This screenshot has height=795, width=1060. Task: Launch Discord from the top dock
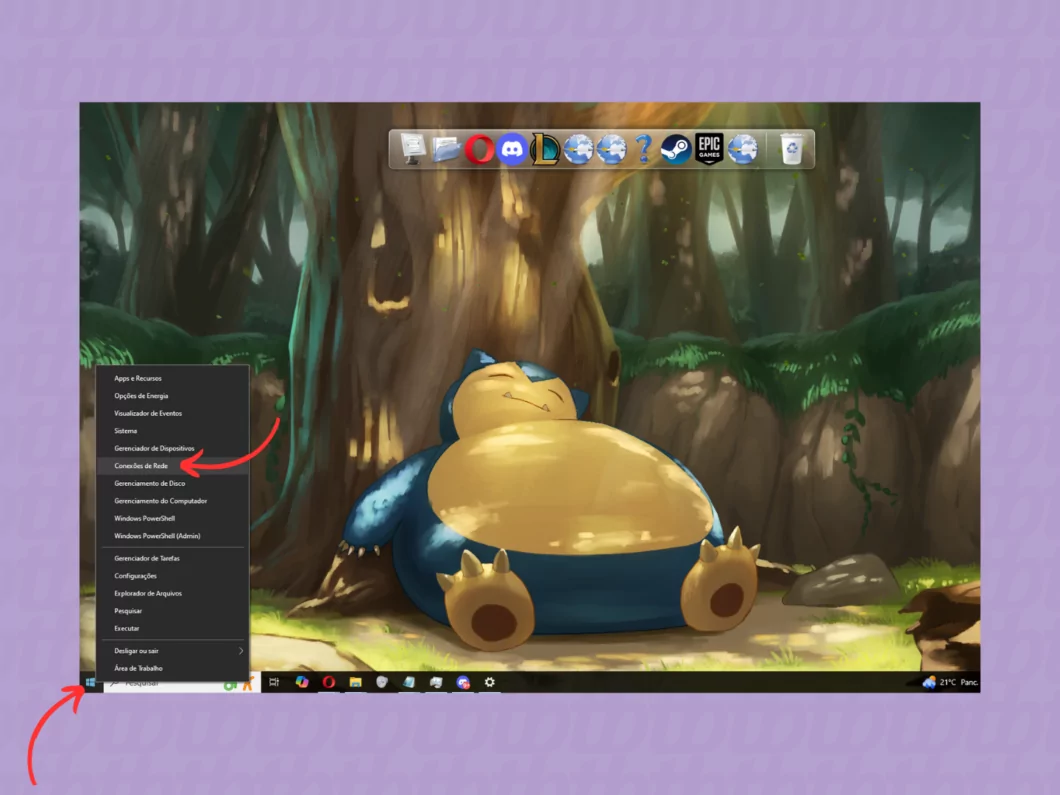[512, 149]
